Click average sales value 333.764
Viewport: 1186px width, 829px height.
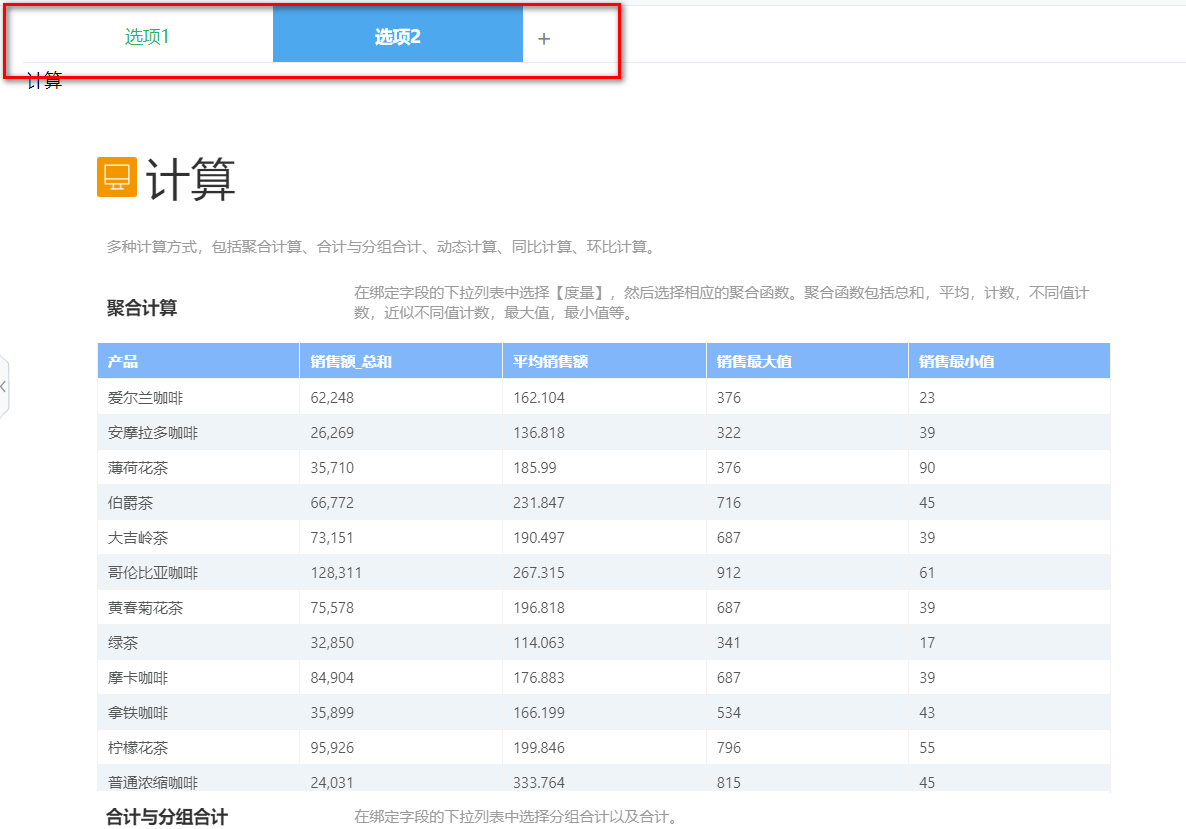(x=539, y=782)
